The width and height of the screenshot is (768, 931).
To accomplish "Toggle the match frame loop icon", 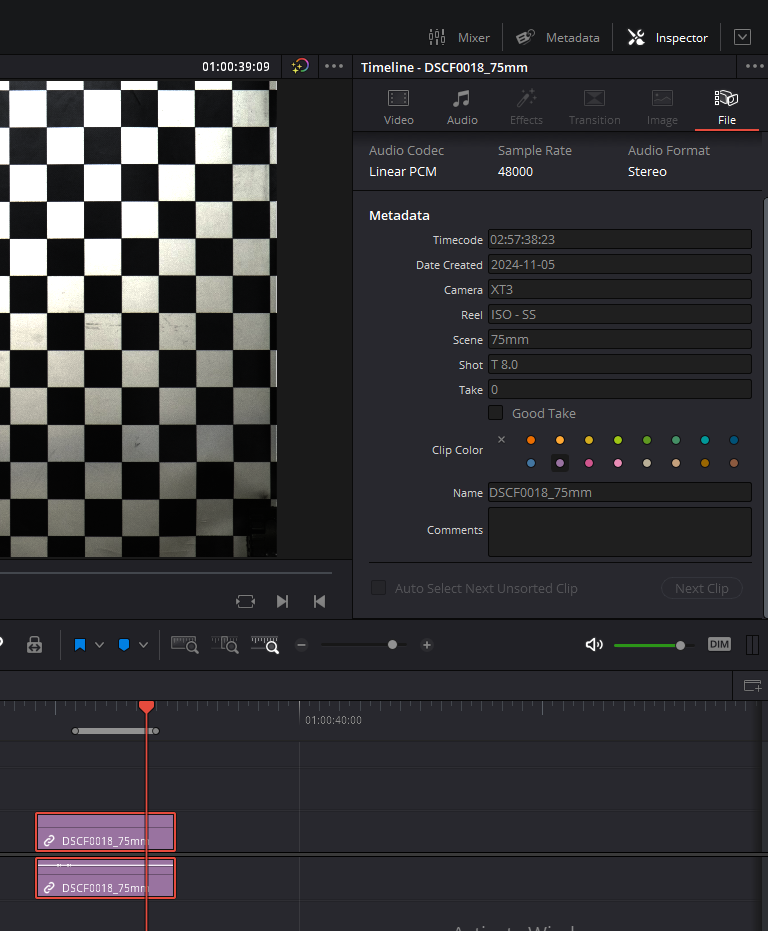I will tap(245, 601).
